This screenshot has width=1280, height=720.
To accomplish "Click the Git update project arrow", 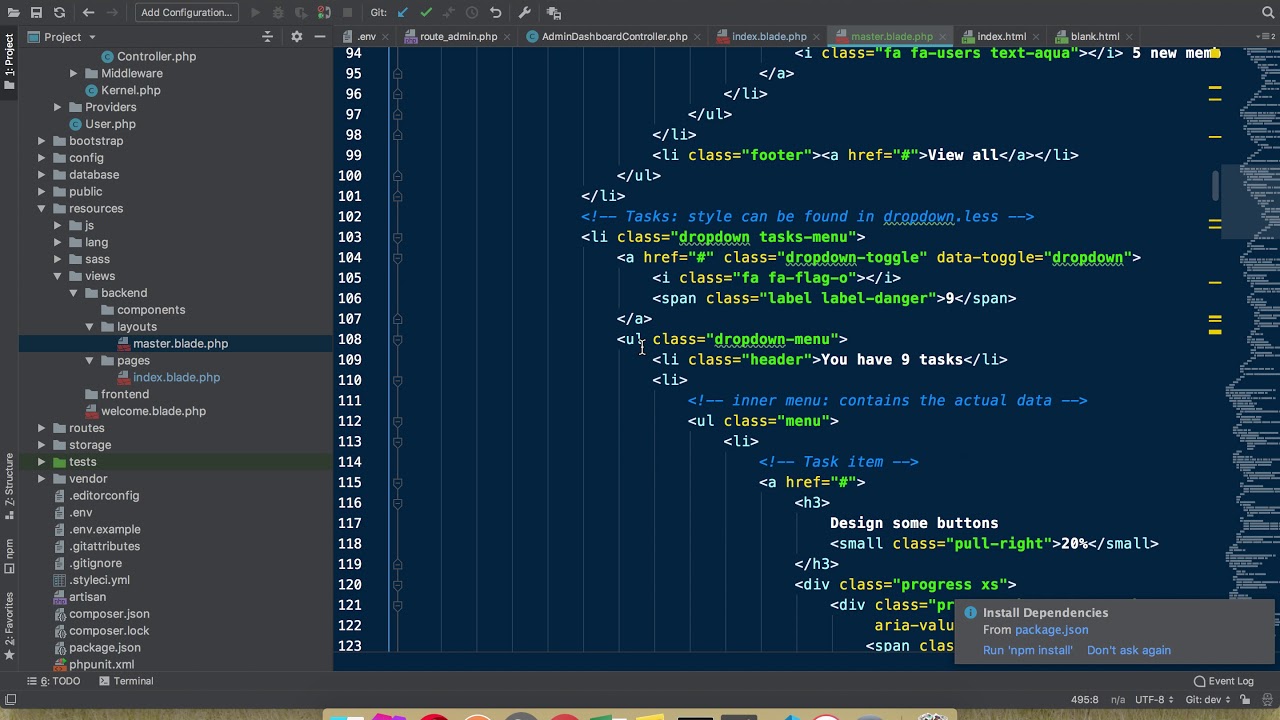I will pos(402,12).
